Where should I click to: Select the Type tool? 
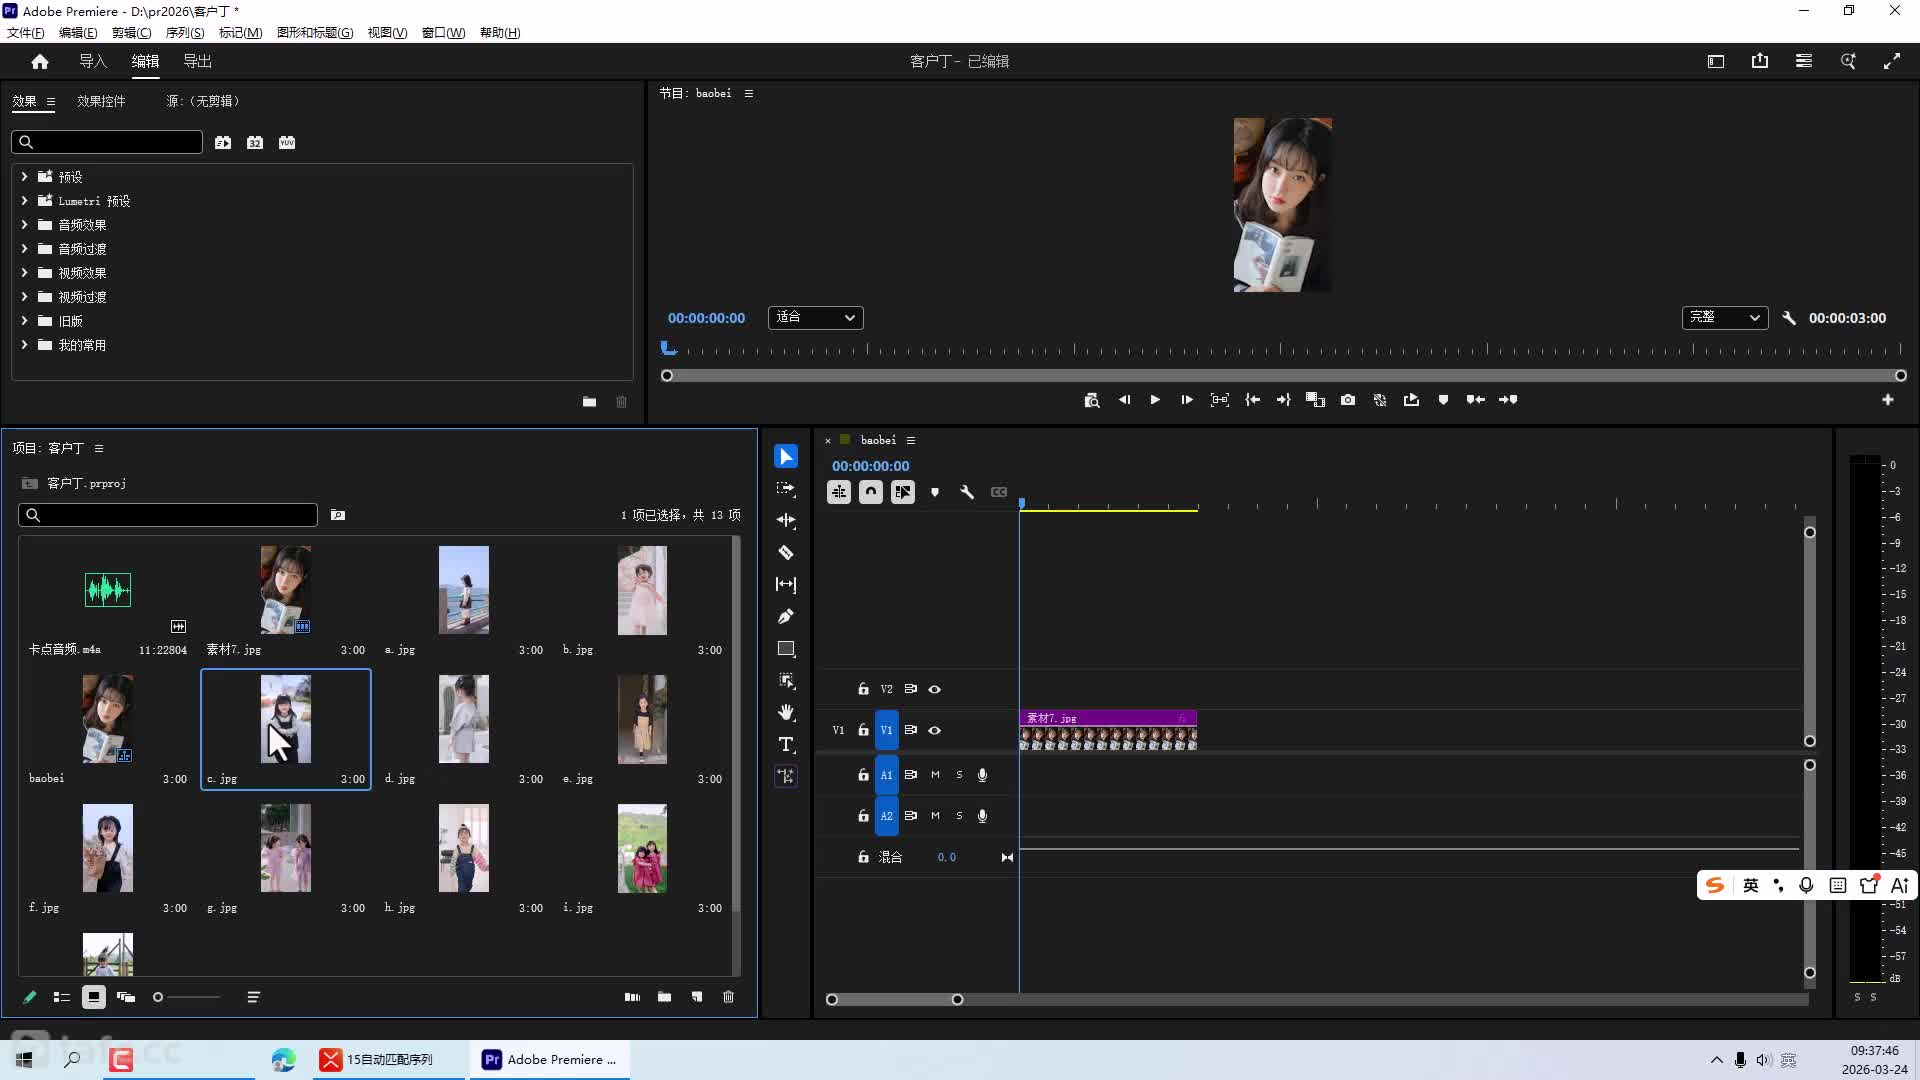(x=786, y=745)
